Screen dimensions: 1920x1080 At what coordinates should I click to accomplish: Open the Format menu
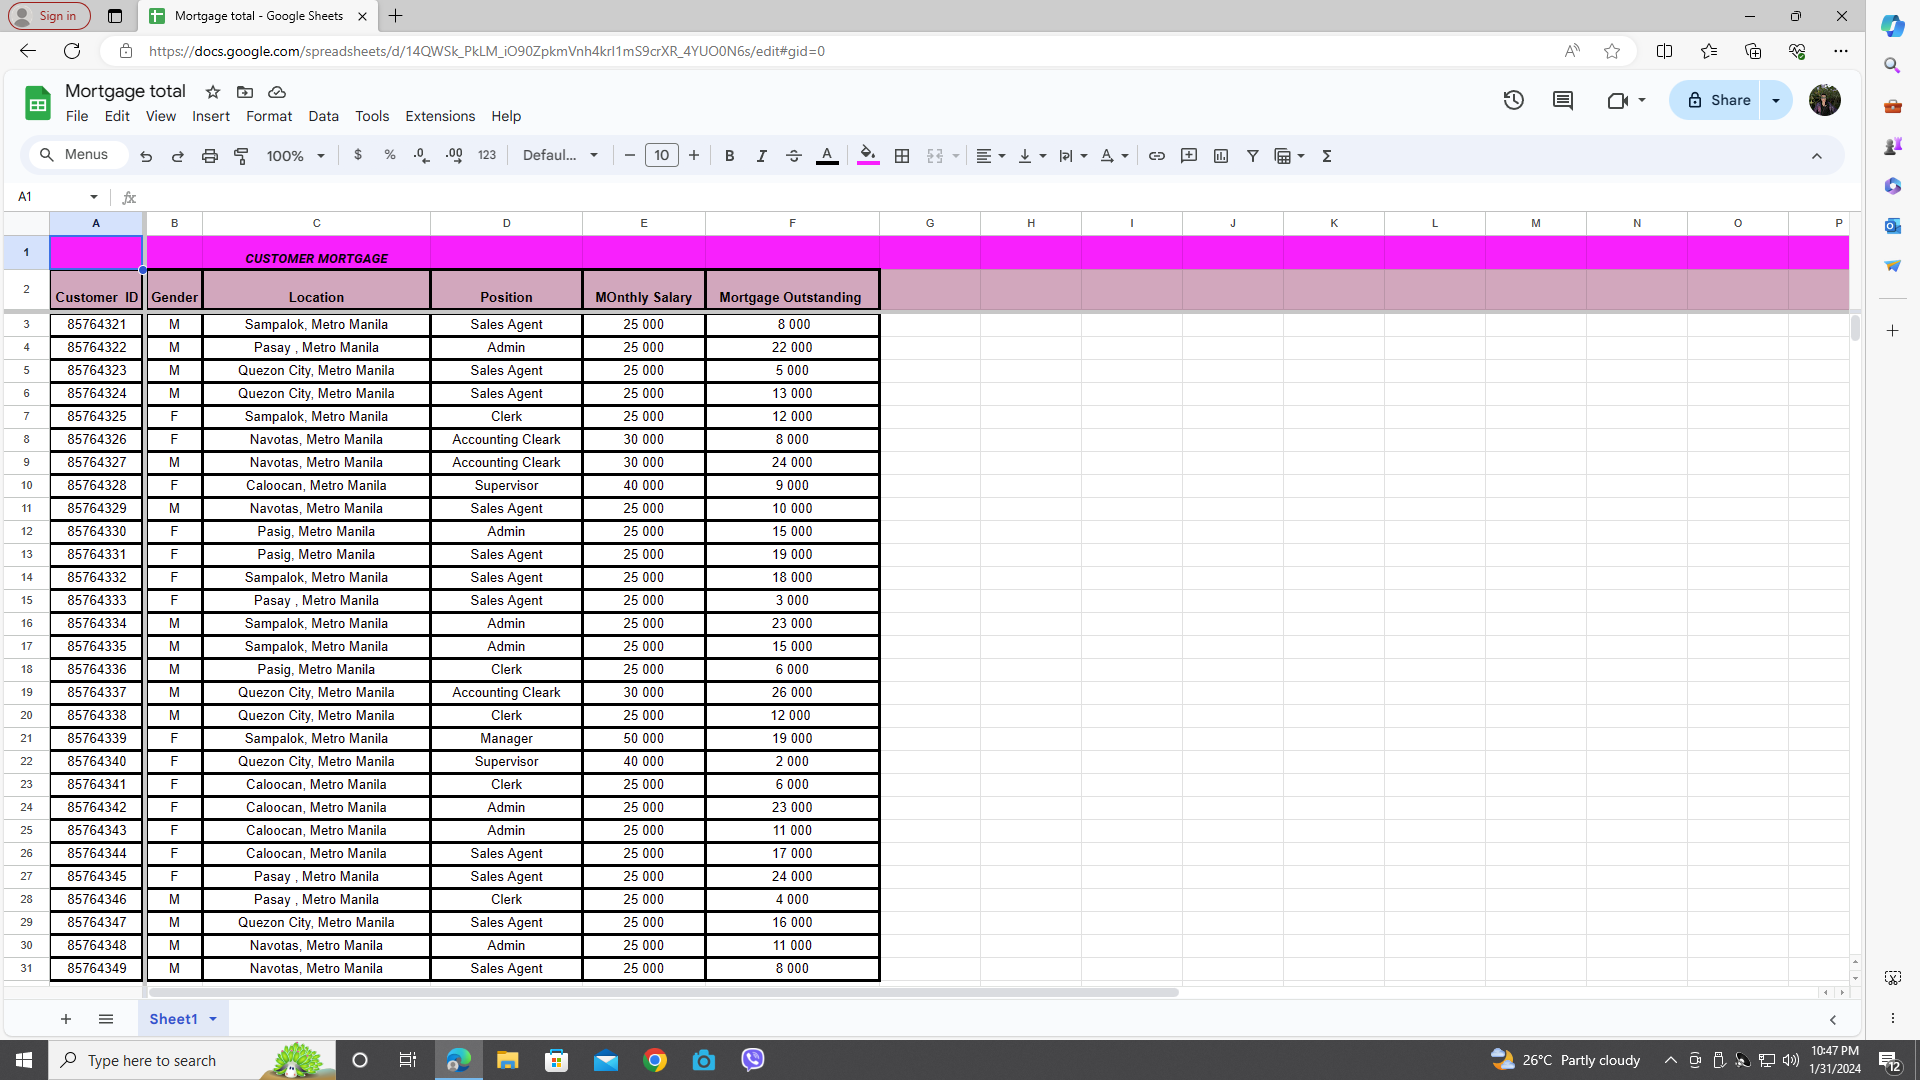point(268,116)
